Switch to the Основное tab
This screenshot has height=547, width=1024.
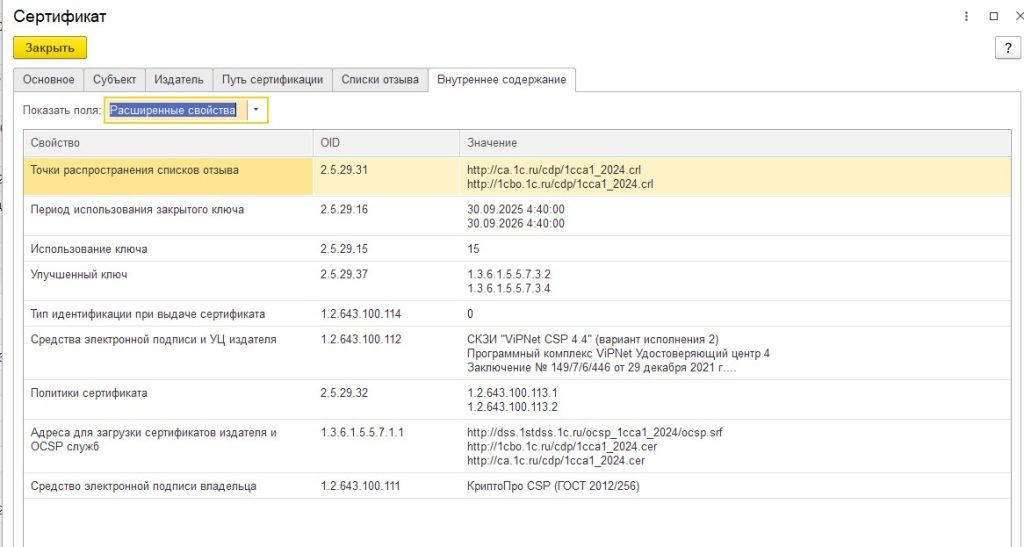pos(49,80)
